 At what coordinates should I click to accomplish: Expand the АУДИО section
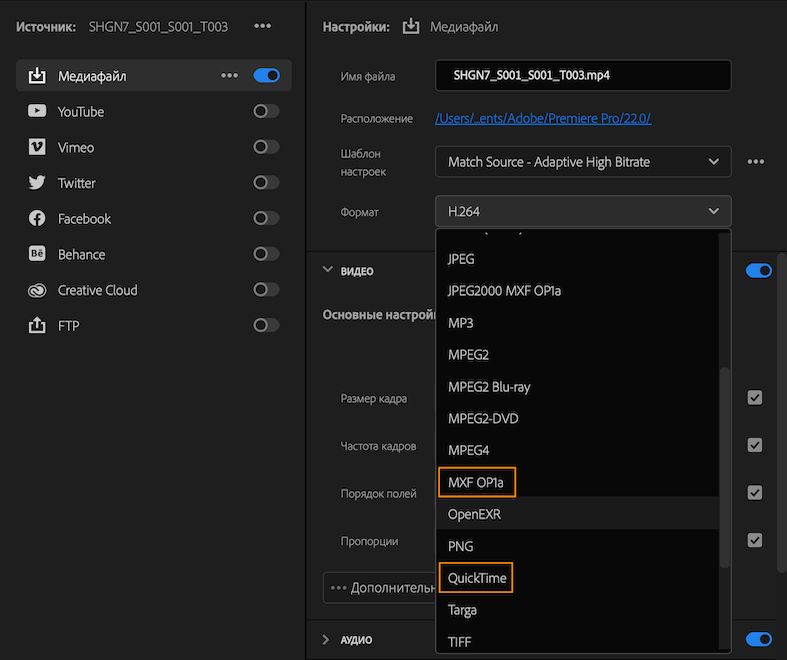(x=327, y=640)
